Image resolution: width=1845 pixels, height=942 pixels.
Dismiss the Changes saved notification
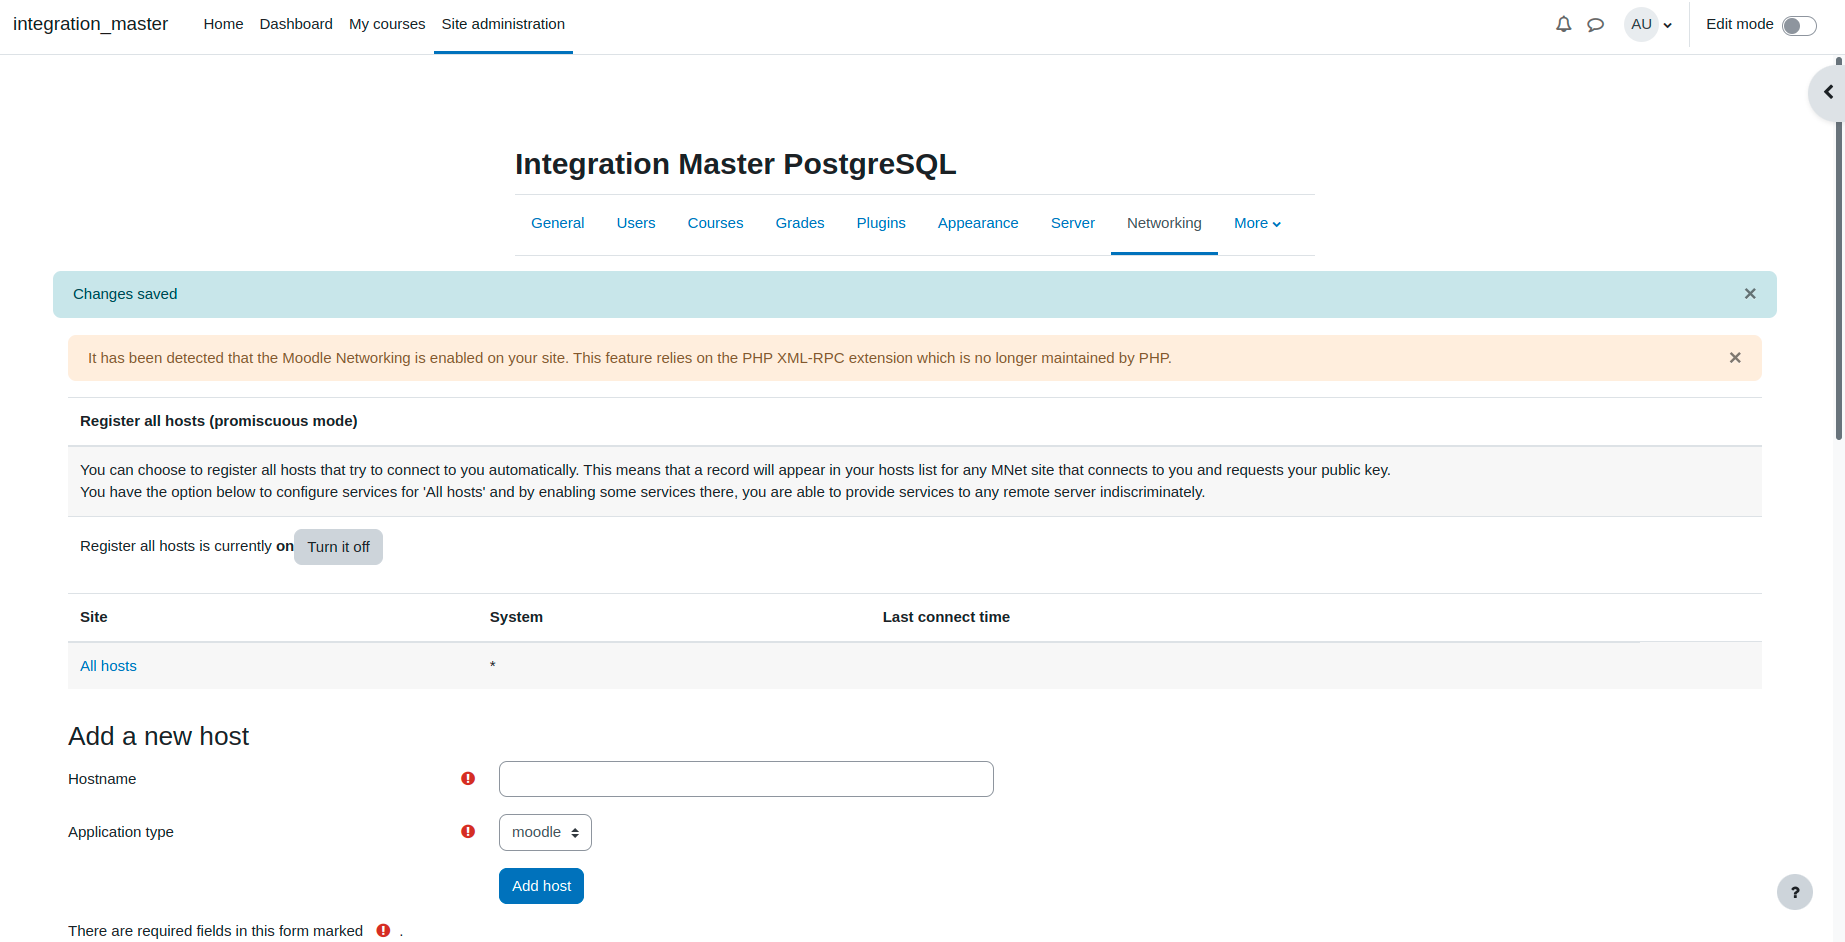(x=1750, y=294)
